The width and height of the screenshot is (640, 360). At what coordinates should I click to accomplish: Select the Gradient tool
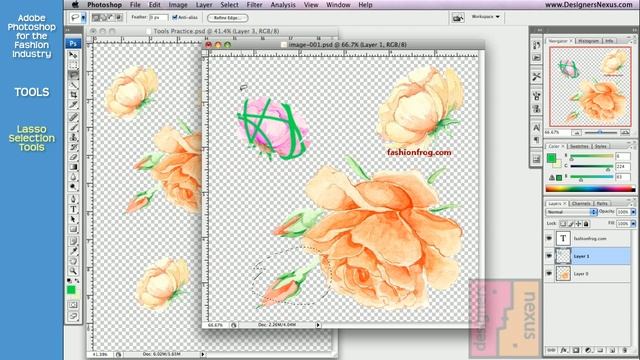73,167
